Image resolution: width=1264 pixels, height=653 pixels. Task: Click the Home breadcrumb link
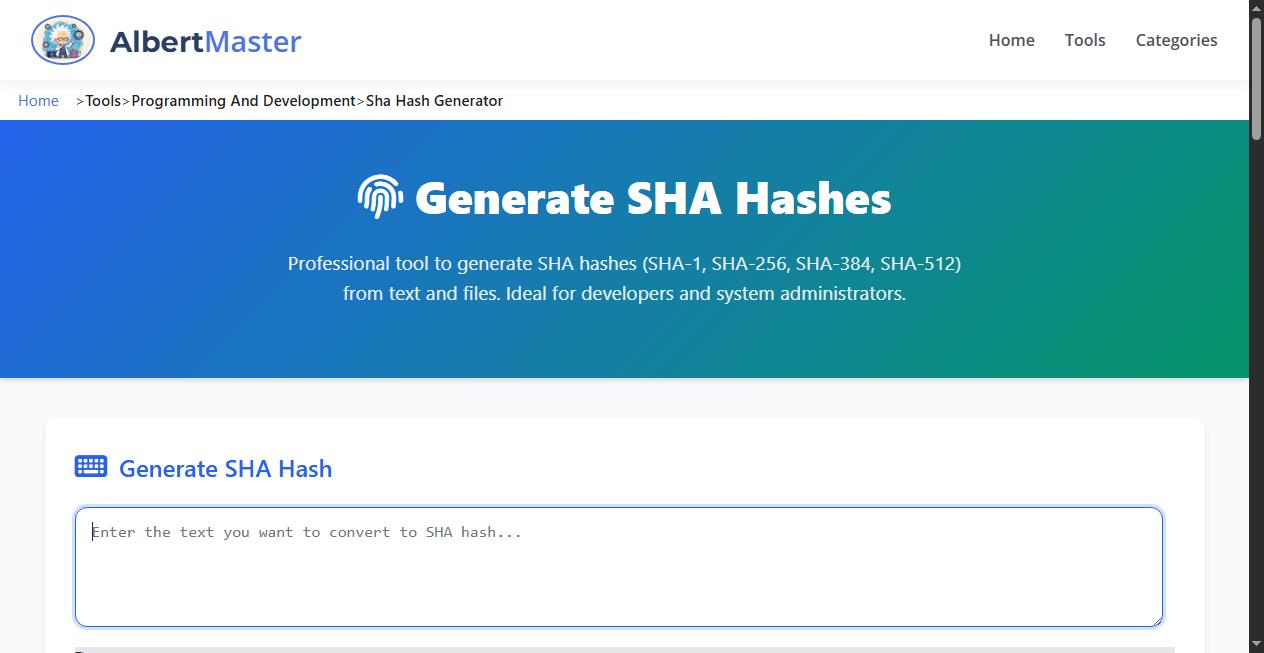pyautogui.click(x=38, y=100)
